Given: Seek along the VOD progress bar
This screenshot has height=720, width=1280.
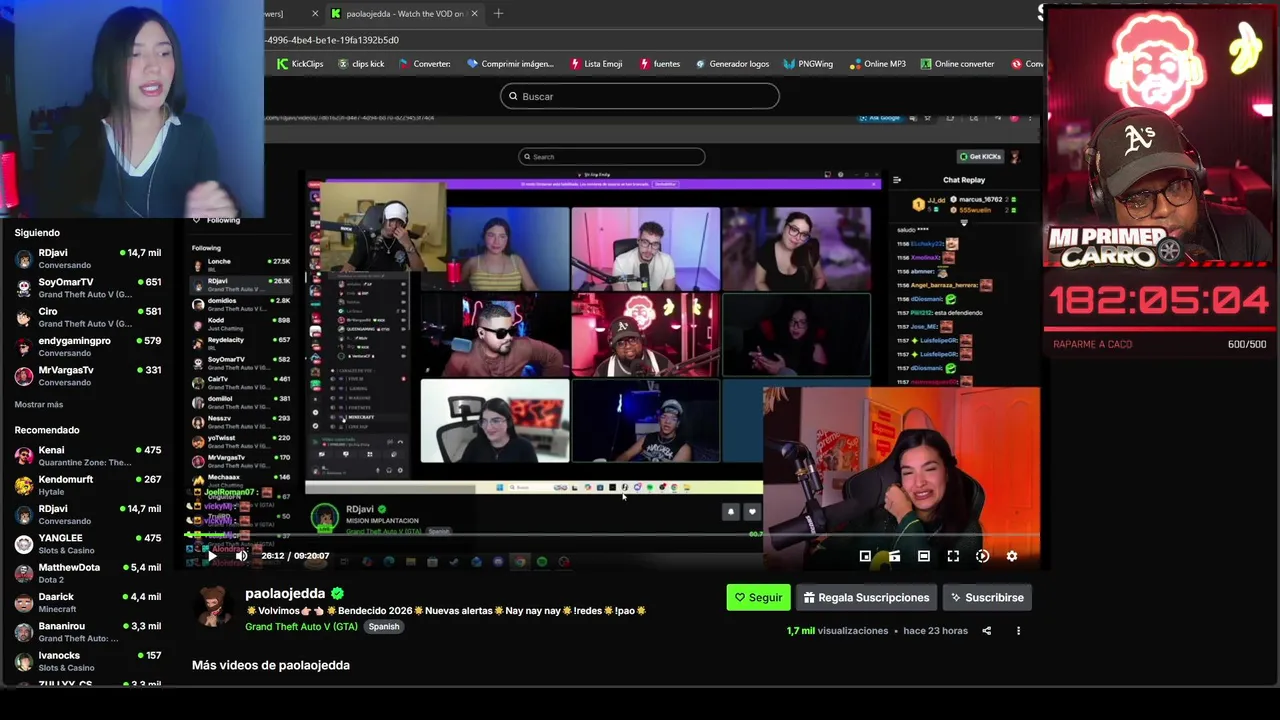Looking at the screenshot, I should tap(610, 536).
